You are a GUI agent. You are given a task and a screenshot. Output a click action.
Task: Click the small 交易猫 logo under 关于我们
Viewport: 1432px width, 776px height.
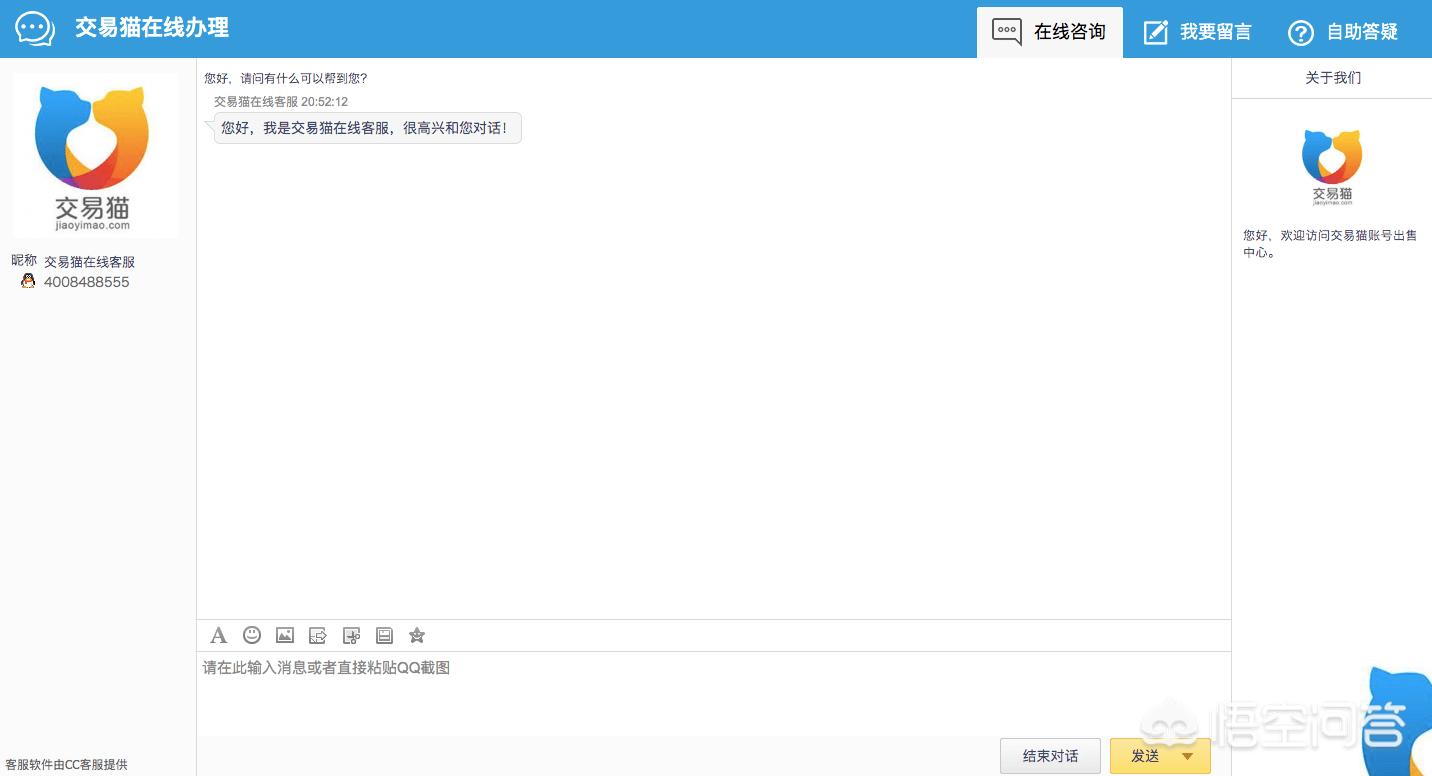1332,167
